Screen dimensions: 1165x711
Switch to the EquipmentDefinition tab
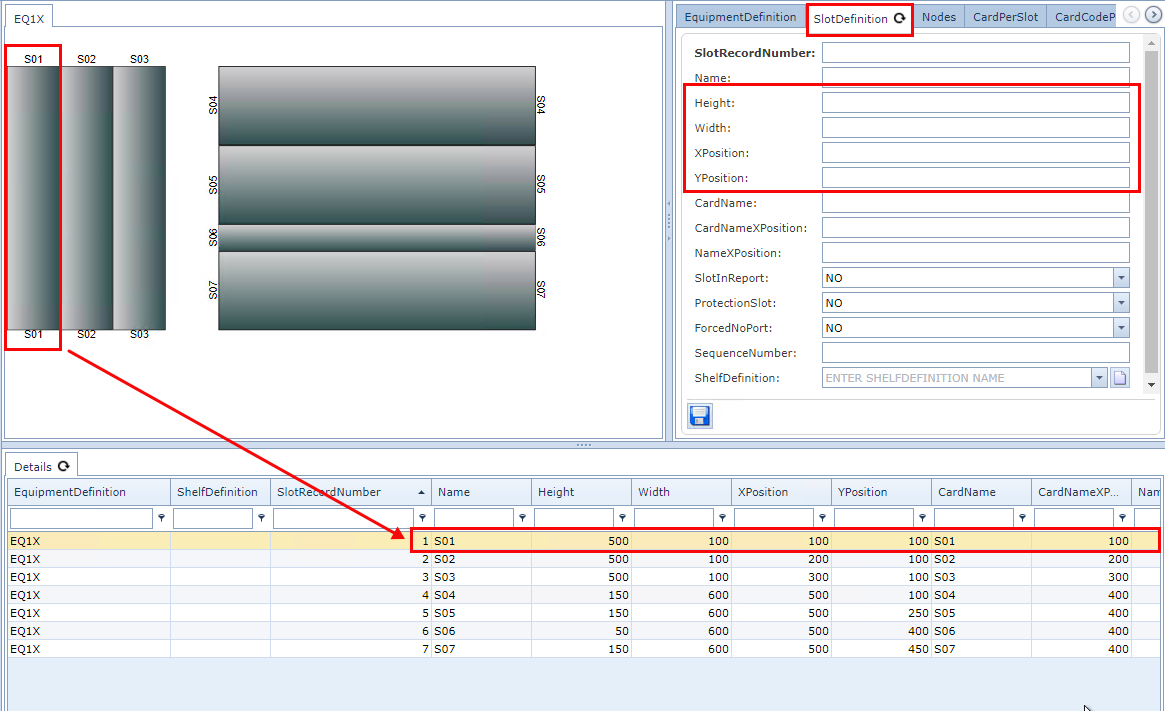(x=740, y=17)
